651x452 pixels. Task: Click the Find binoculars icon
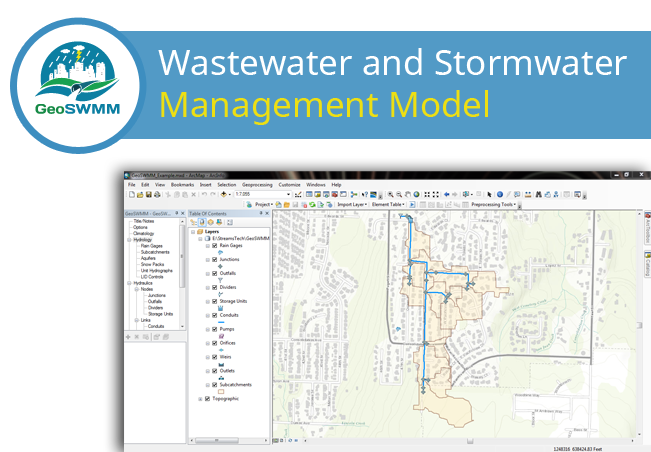tap(538, 194)
